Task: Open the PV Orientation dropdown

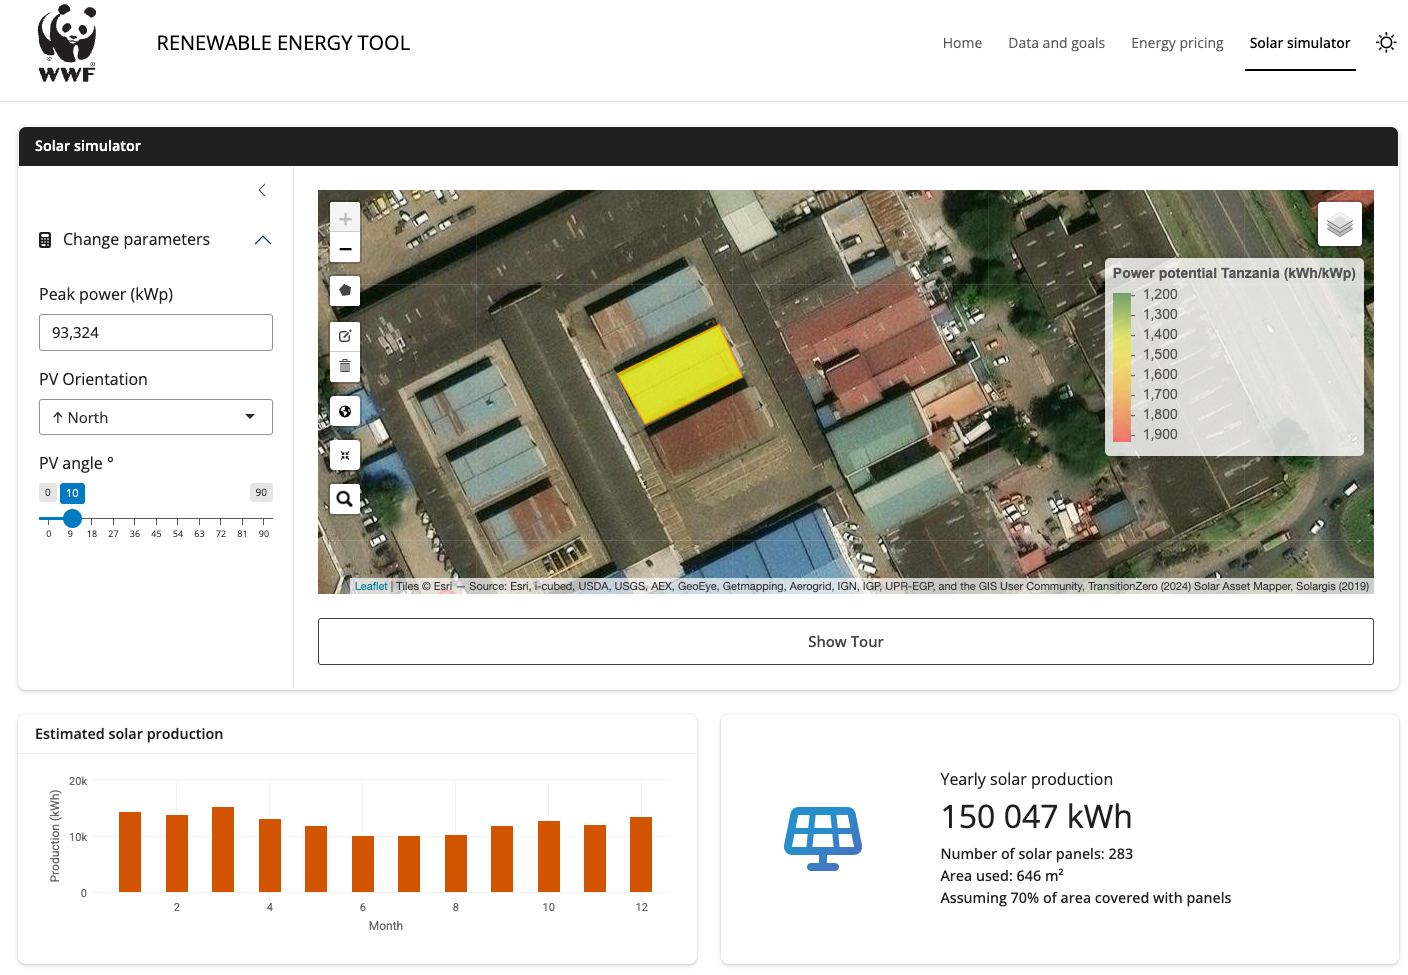Action: (x=156, y=417)
